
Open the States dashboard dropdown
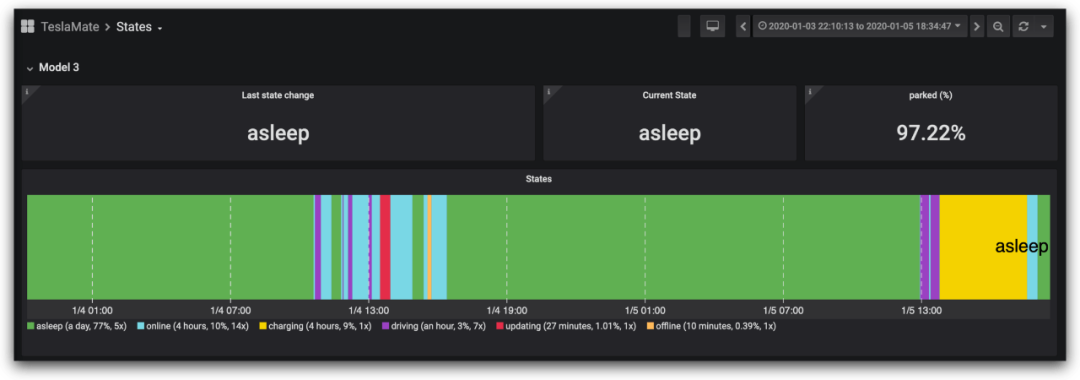[x=139, y=27]
